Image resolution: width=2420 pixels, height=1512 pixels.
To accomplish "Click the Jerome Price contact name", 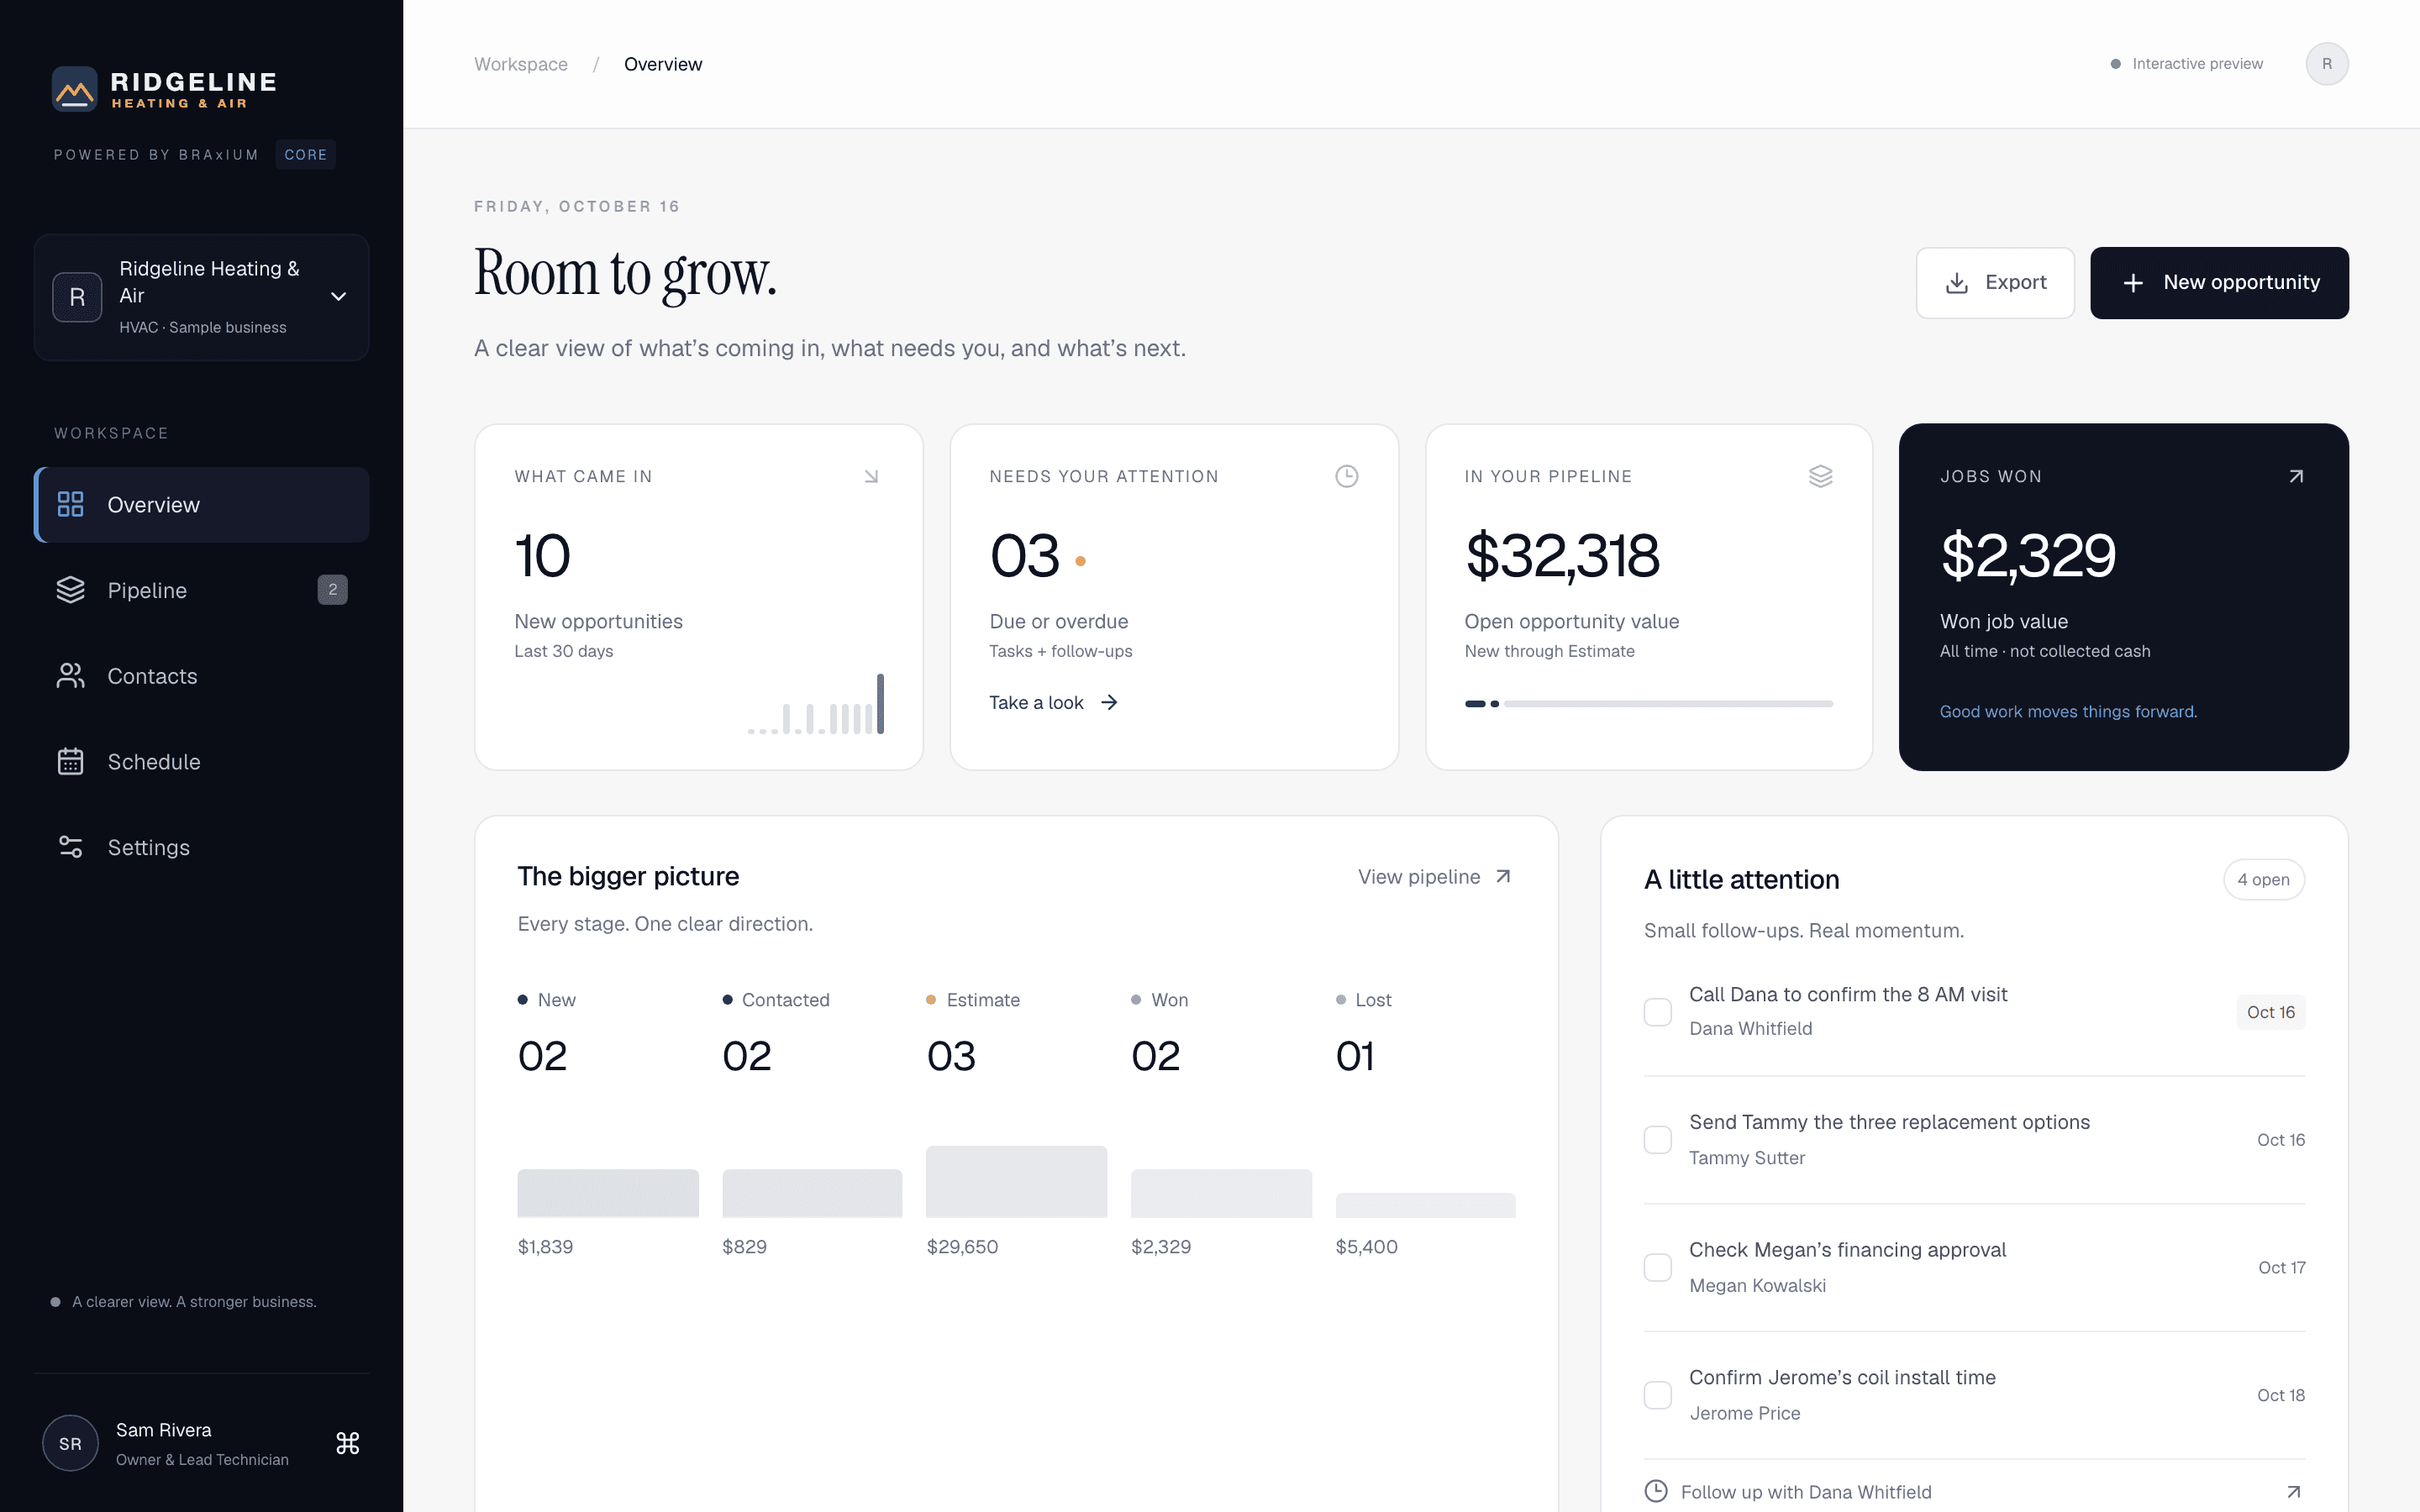I will coord(1744,1413).
